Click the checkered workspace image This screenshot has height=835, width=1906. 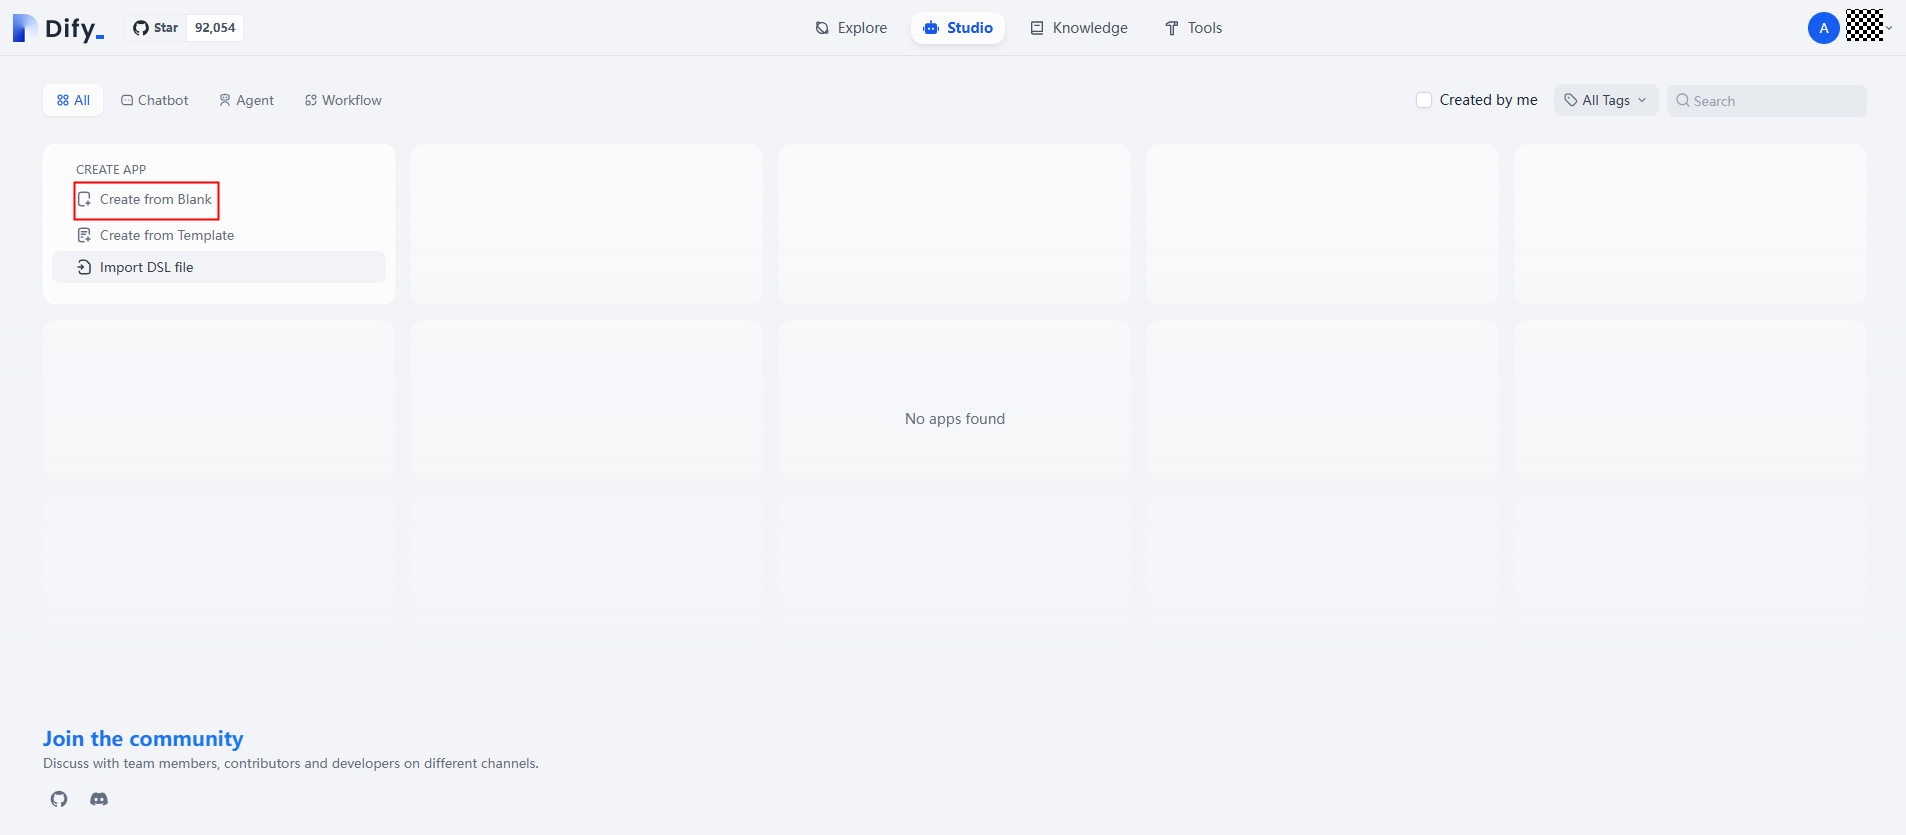1864,25
